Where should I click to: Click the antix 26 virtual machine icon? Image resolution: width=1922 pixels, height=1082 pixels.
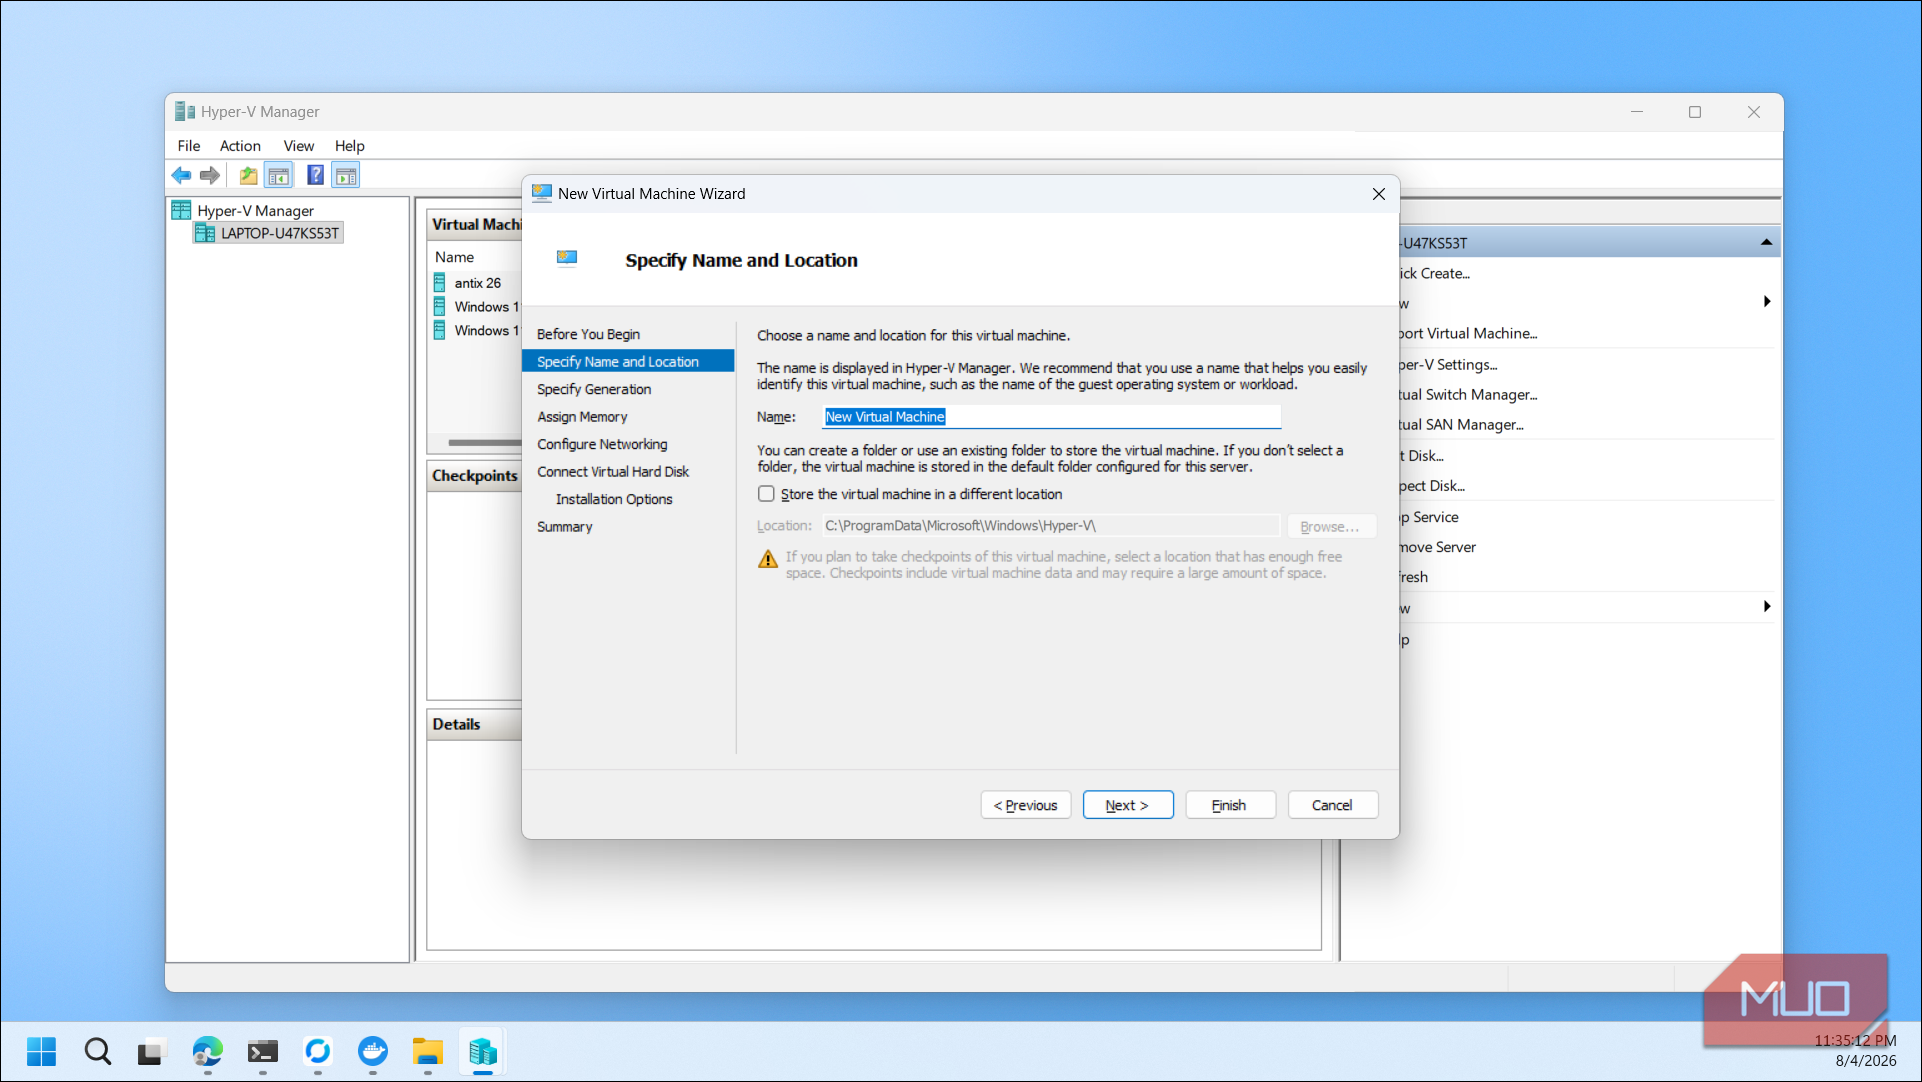tap(440, 283)
